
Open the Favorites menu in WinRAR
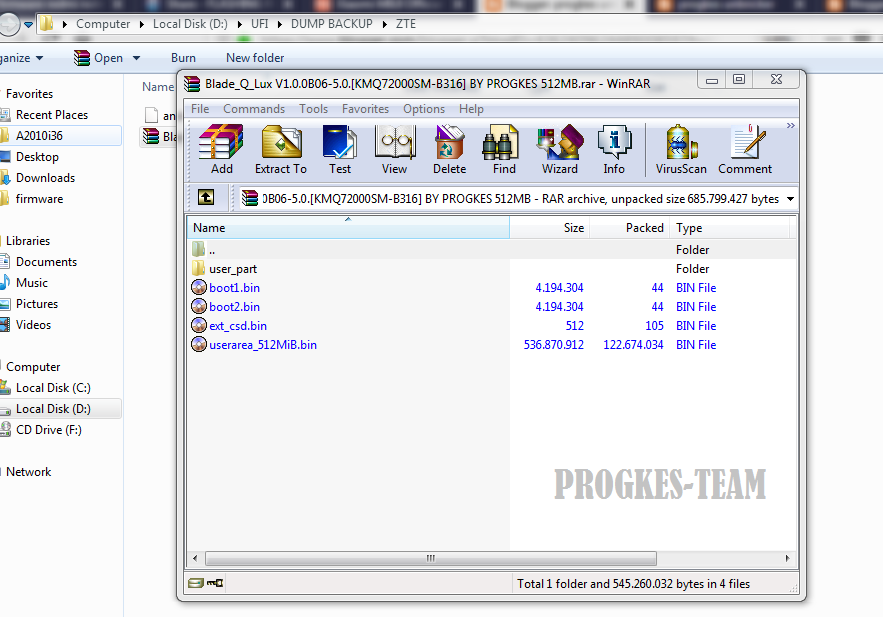(365, 109)
